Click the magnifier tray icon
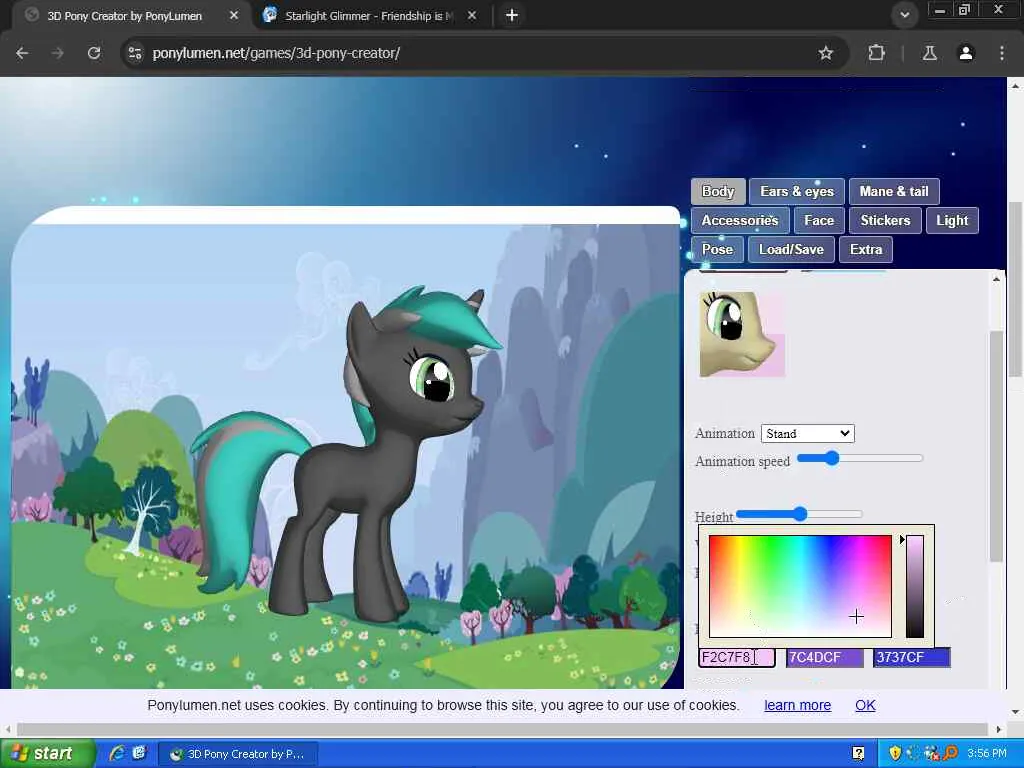 coord(950,754)
